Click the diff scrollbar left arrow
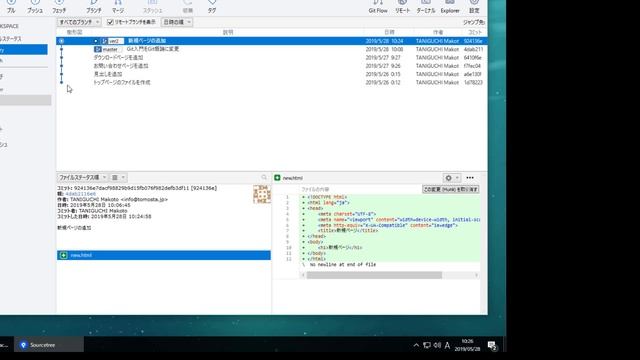Viewport: 640px width, 360px height. point(303,276)
